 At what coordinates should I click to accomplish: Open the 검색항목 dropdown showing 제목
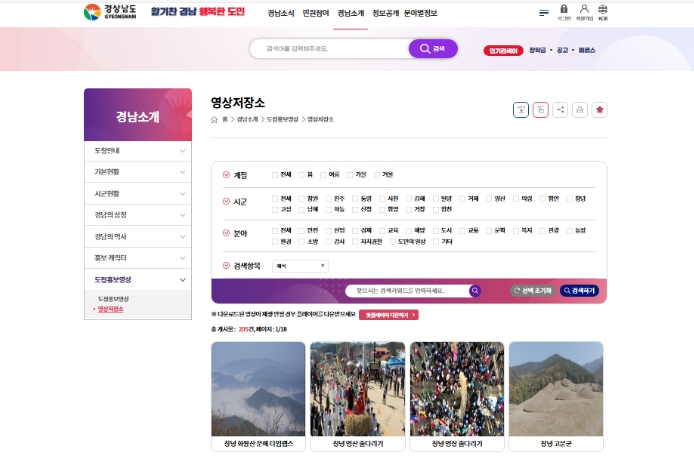pos(300,266)
